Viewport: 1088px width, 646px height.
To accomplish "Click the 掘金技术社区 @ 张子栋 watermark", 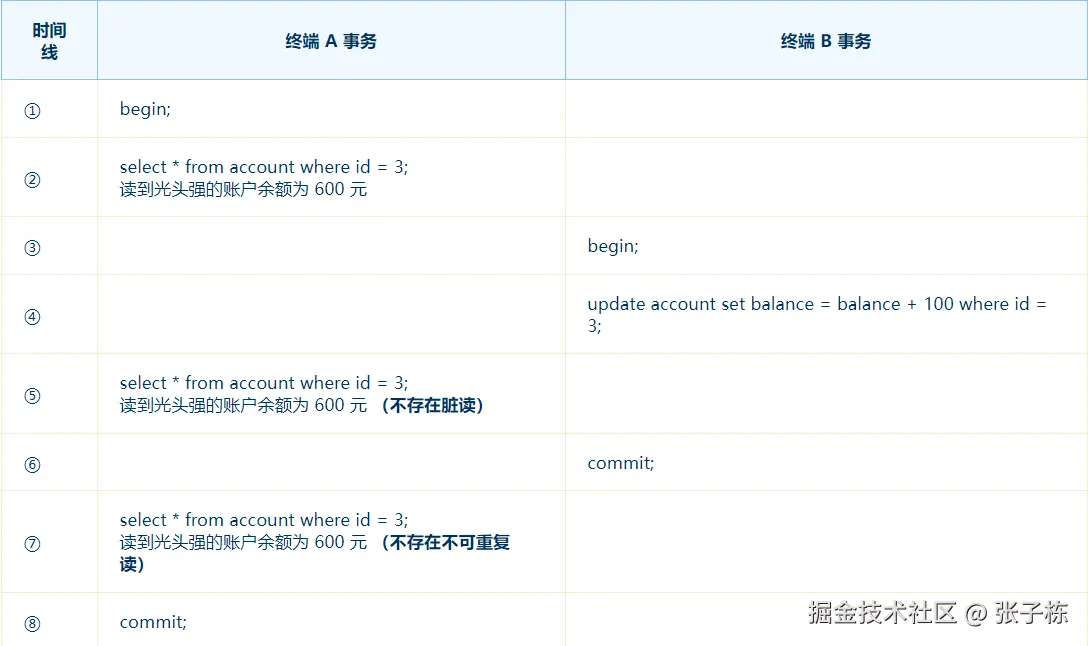I will click(x=937, y=612).
